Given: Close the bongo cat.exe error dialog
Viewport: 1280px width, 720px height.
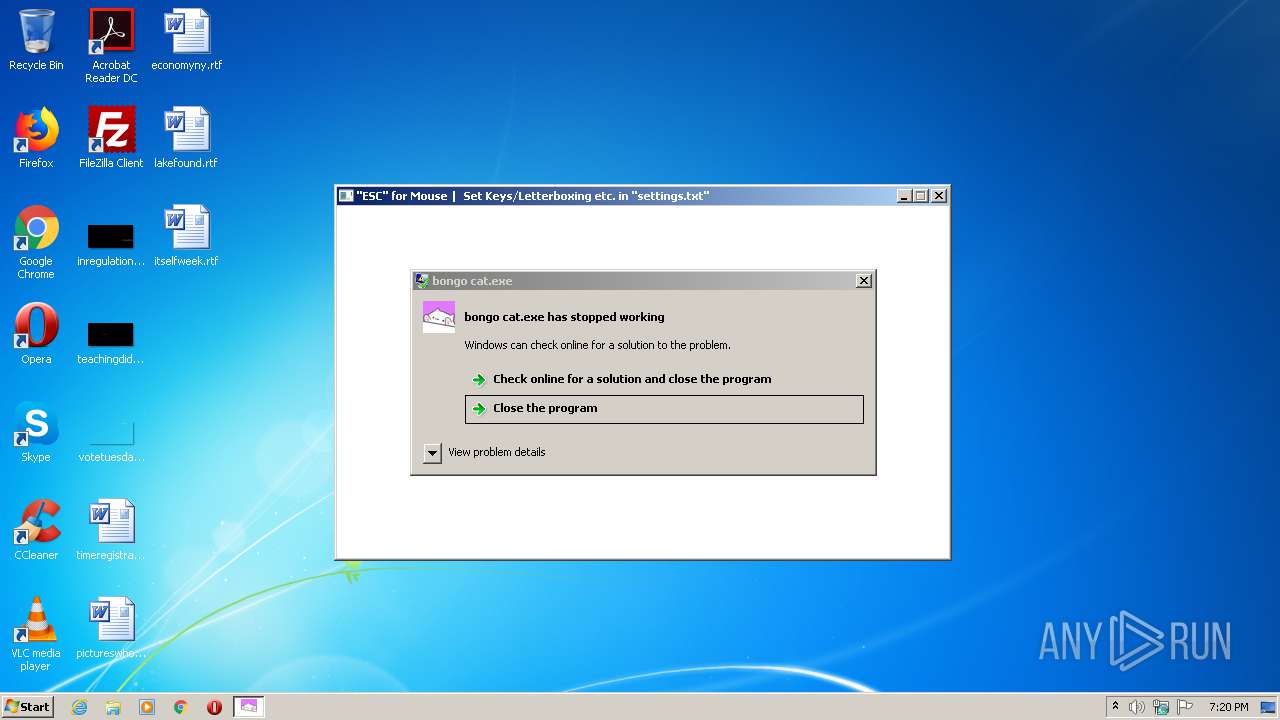Looking at the screenshot, I should (x=864, y=281).
